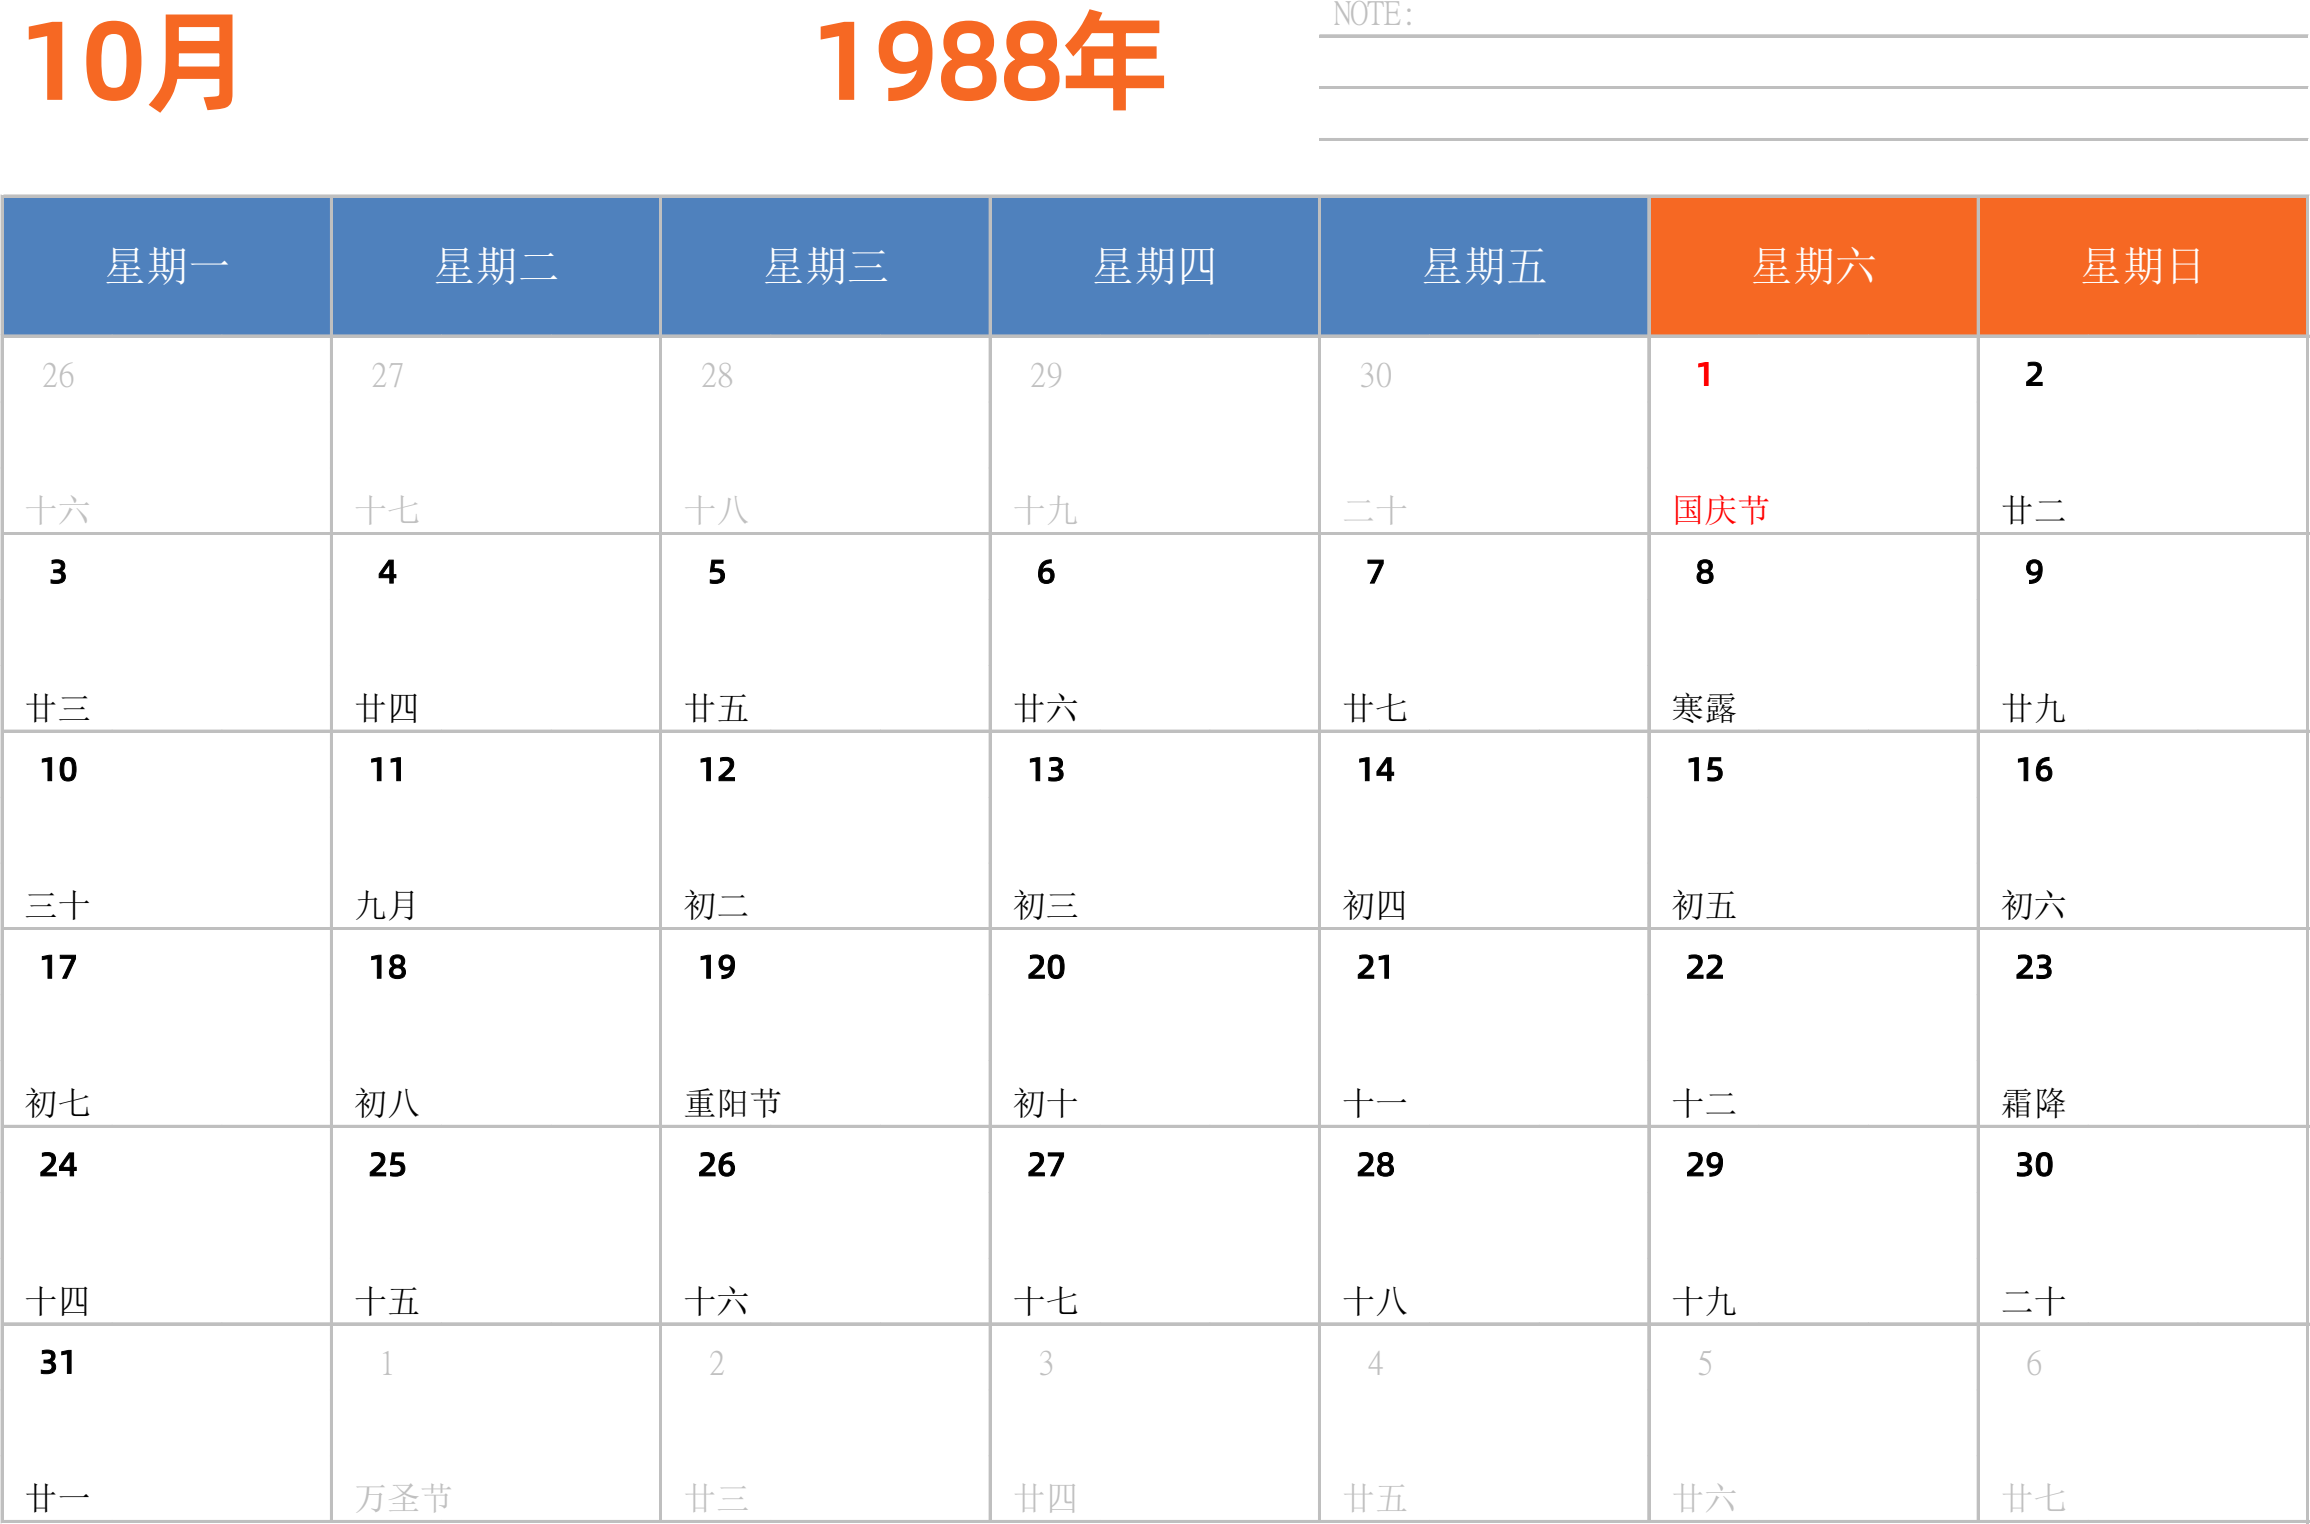Click the grayed next-month date 5
The image size is (2310, 1524).
click(x=1705, y=1363)
